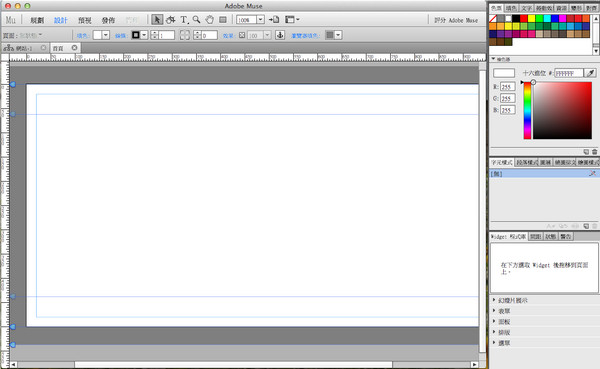Image resolution: width=600 pixels, height=369 pixels.
Task: Toggle the corner radius options icon
Action: [185, 35]
